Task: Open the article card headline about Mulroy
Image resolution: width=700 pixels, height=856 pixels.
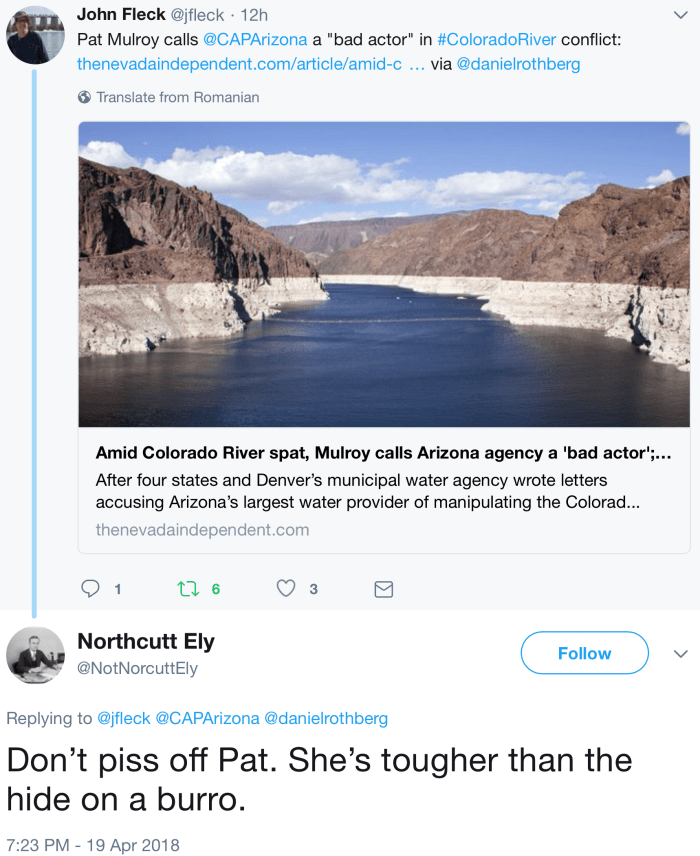Action: 383,452
